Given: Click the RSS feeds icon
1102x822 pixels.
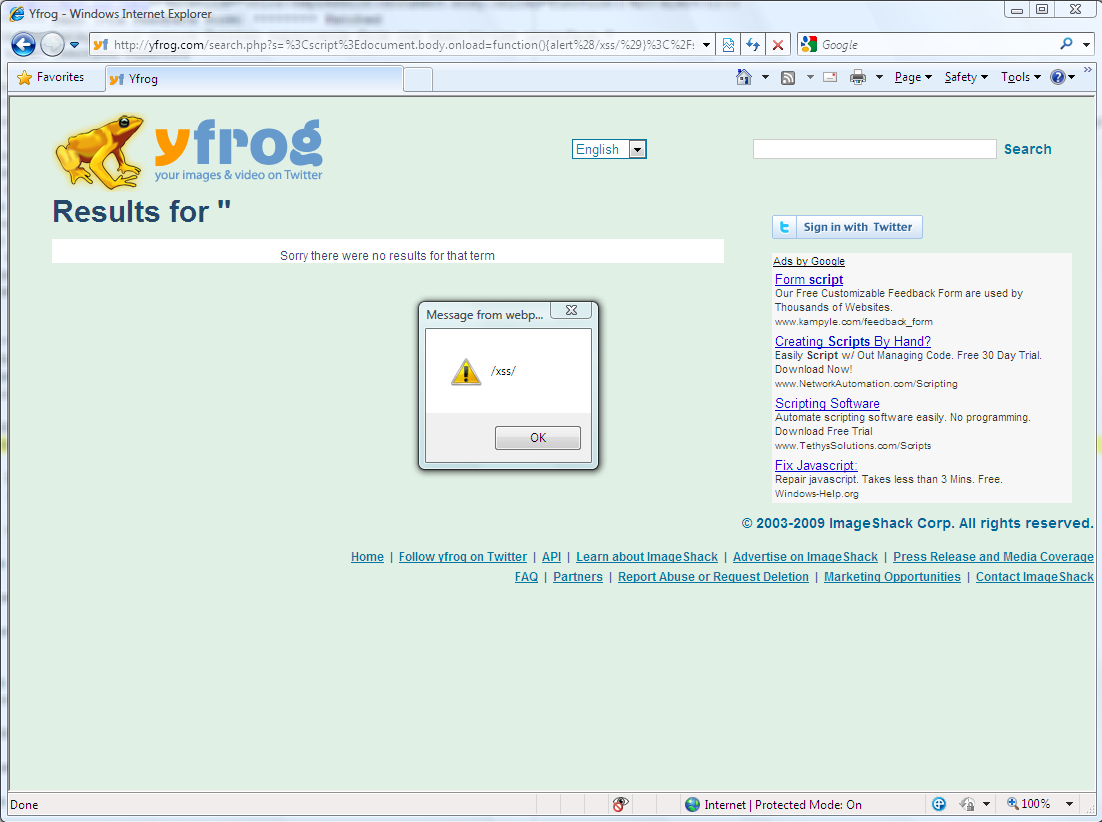Looking at the screenshot, I should (x=788, y=77).
